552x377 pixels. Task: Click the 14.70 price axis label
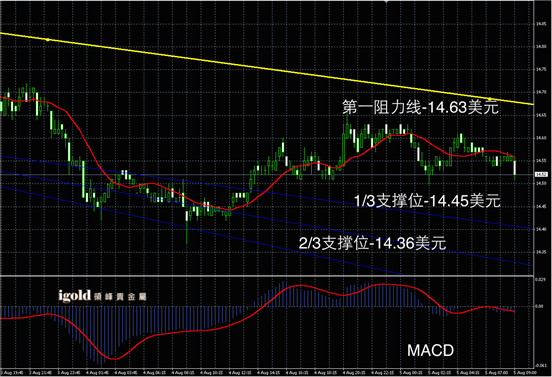coord(541,92)
